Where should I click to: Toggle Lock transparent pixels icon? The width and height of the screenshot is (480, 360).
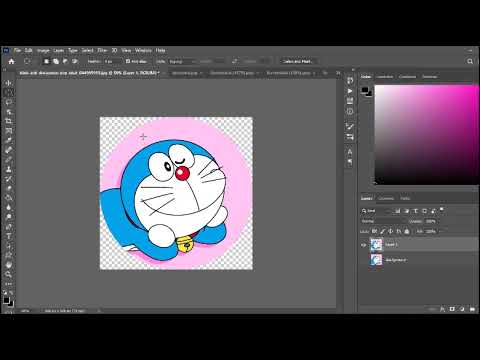point(375,231)
